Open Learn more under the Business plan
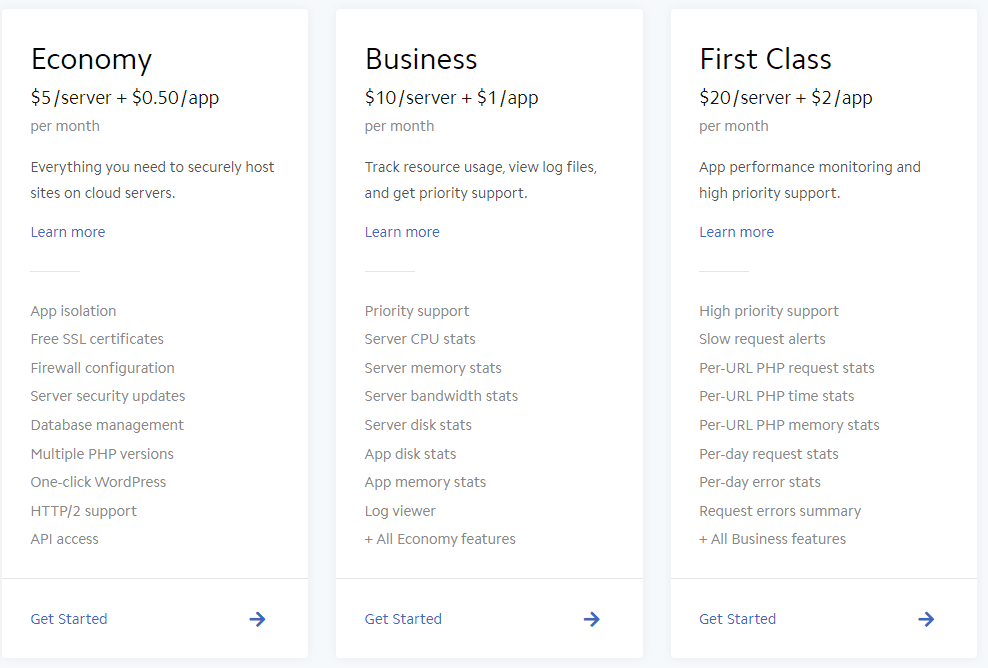The image size is (988, 668). click(402, 232)
